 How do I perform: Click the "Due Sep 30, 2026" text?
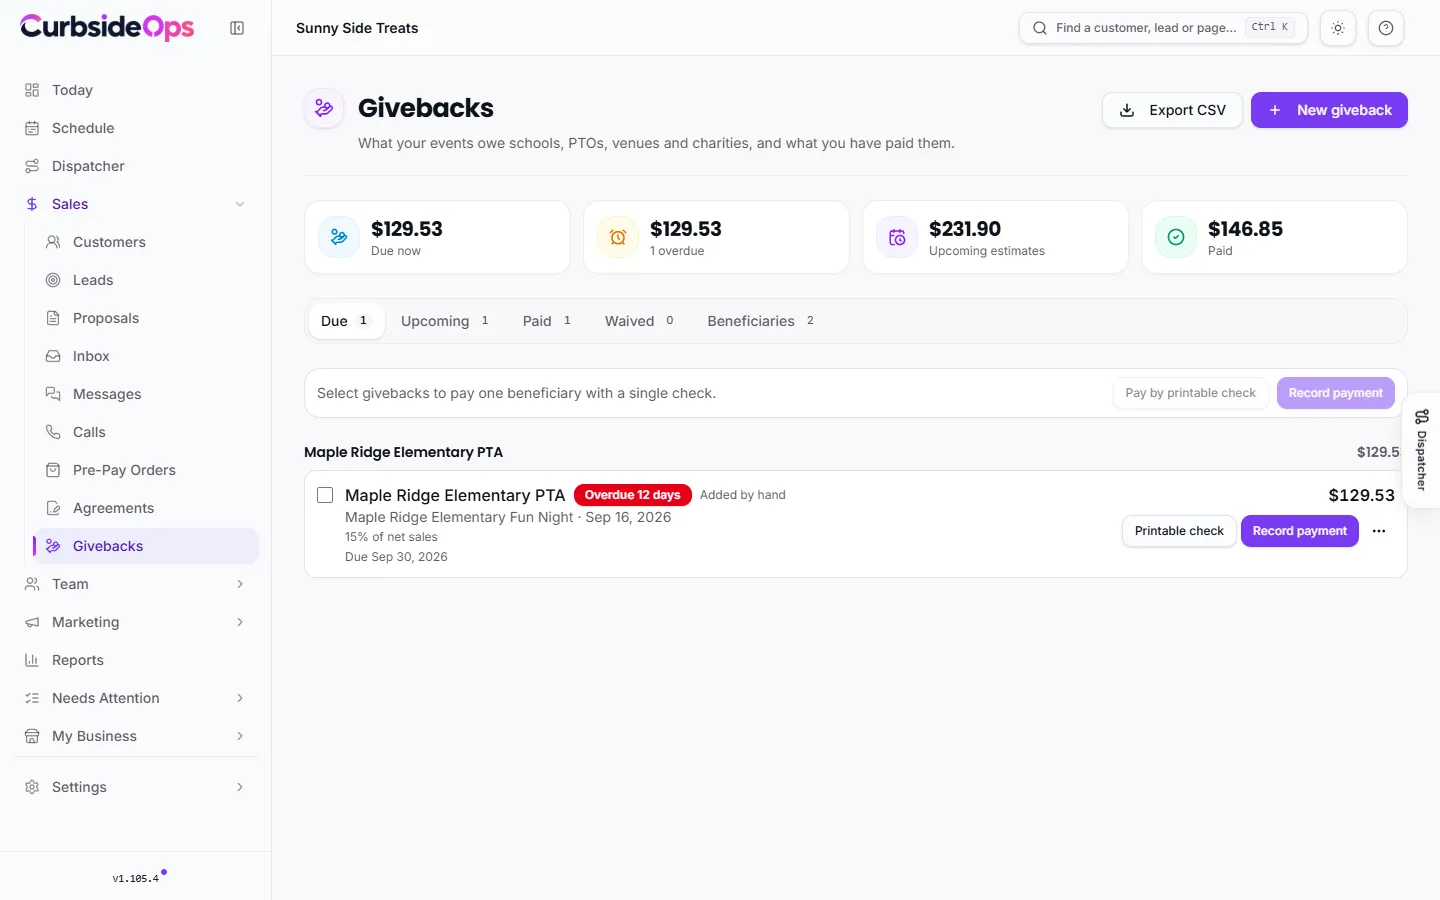396,557
